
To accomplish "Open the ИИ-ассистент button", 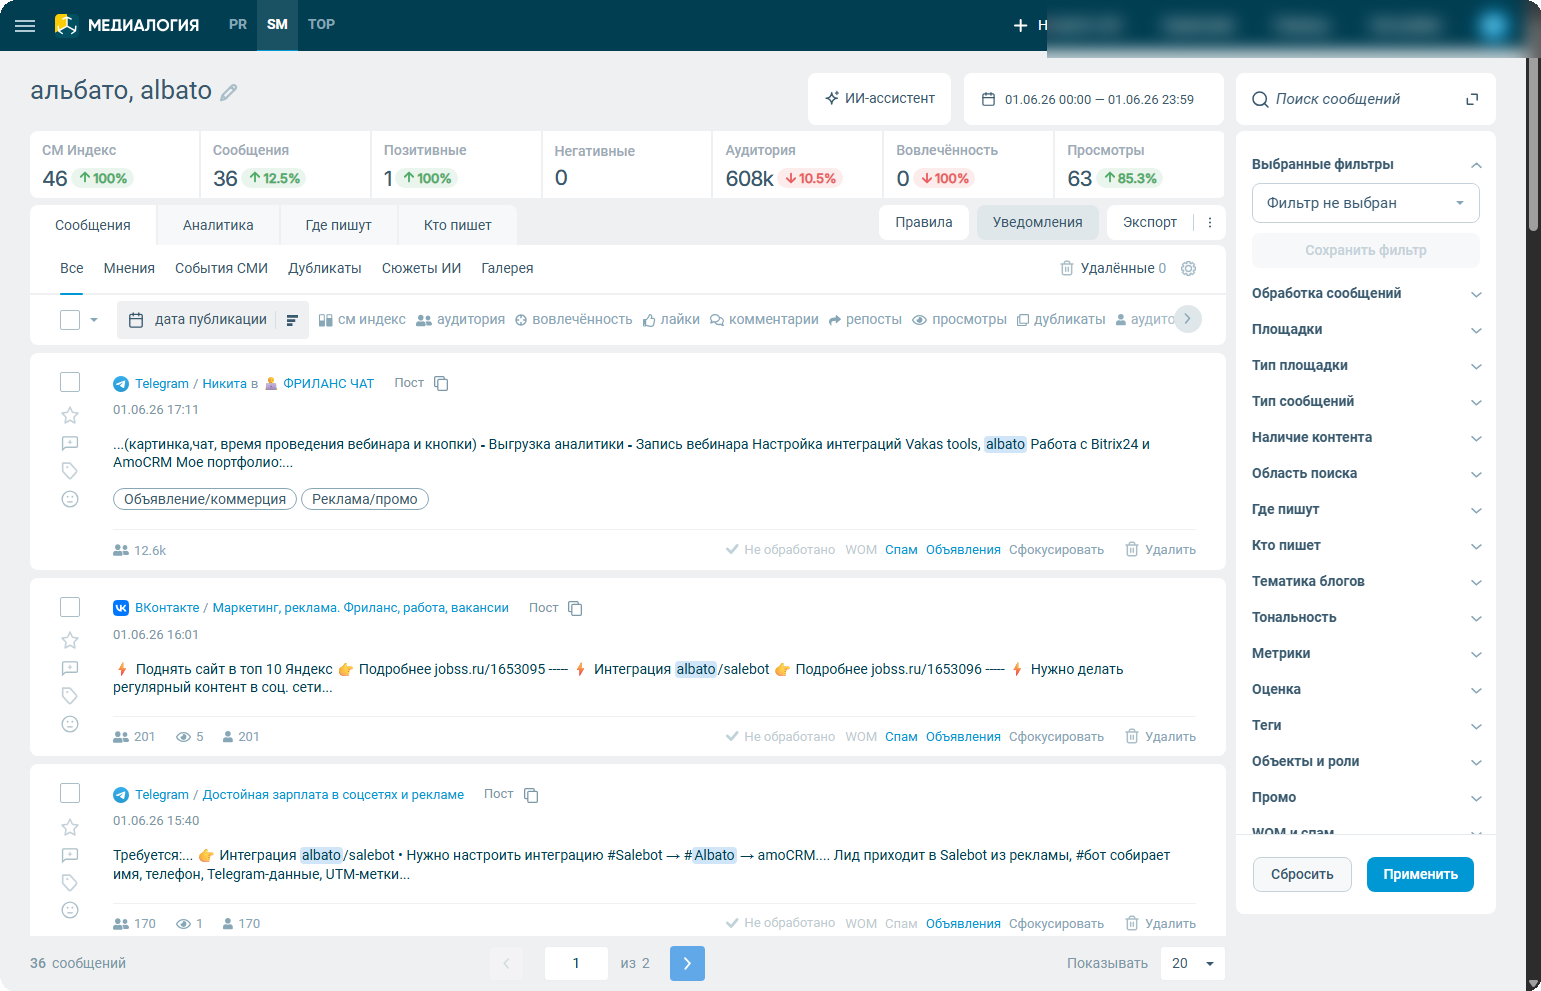I will pyautogui.click(x=880, y=99).
